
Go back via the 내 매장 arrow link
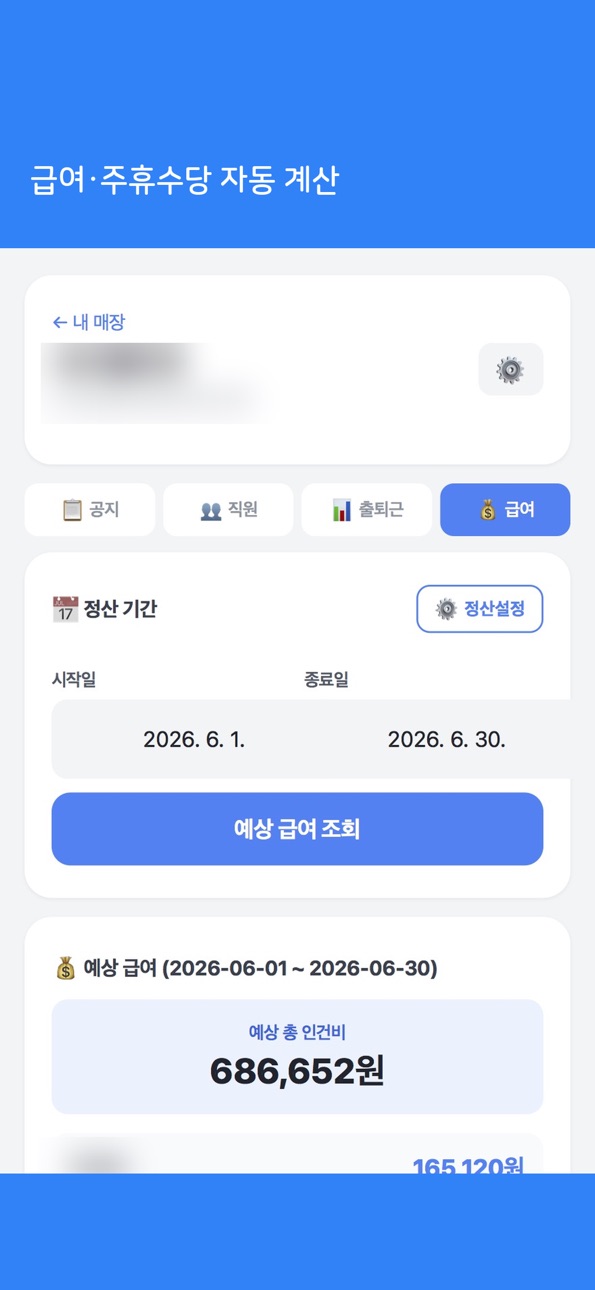click(x=88, y=322)
